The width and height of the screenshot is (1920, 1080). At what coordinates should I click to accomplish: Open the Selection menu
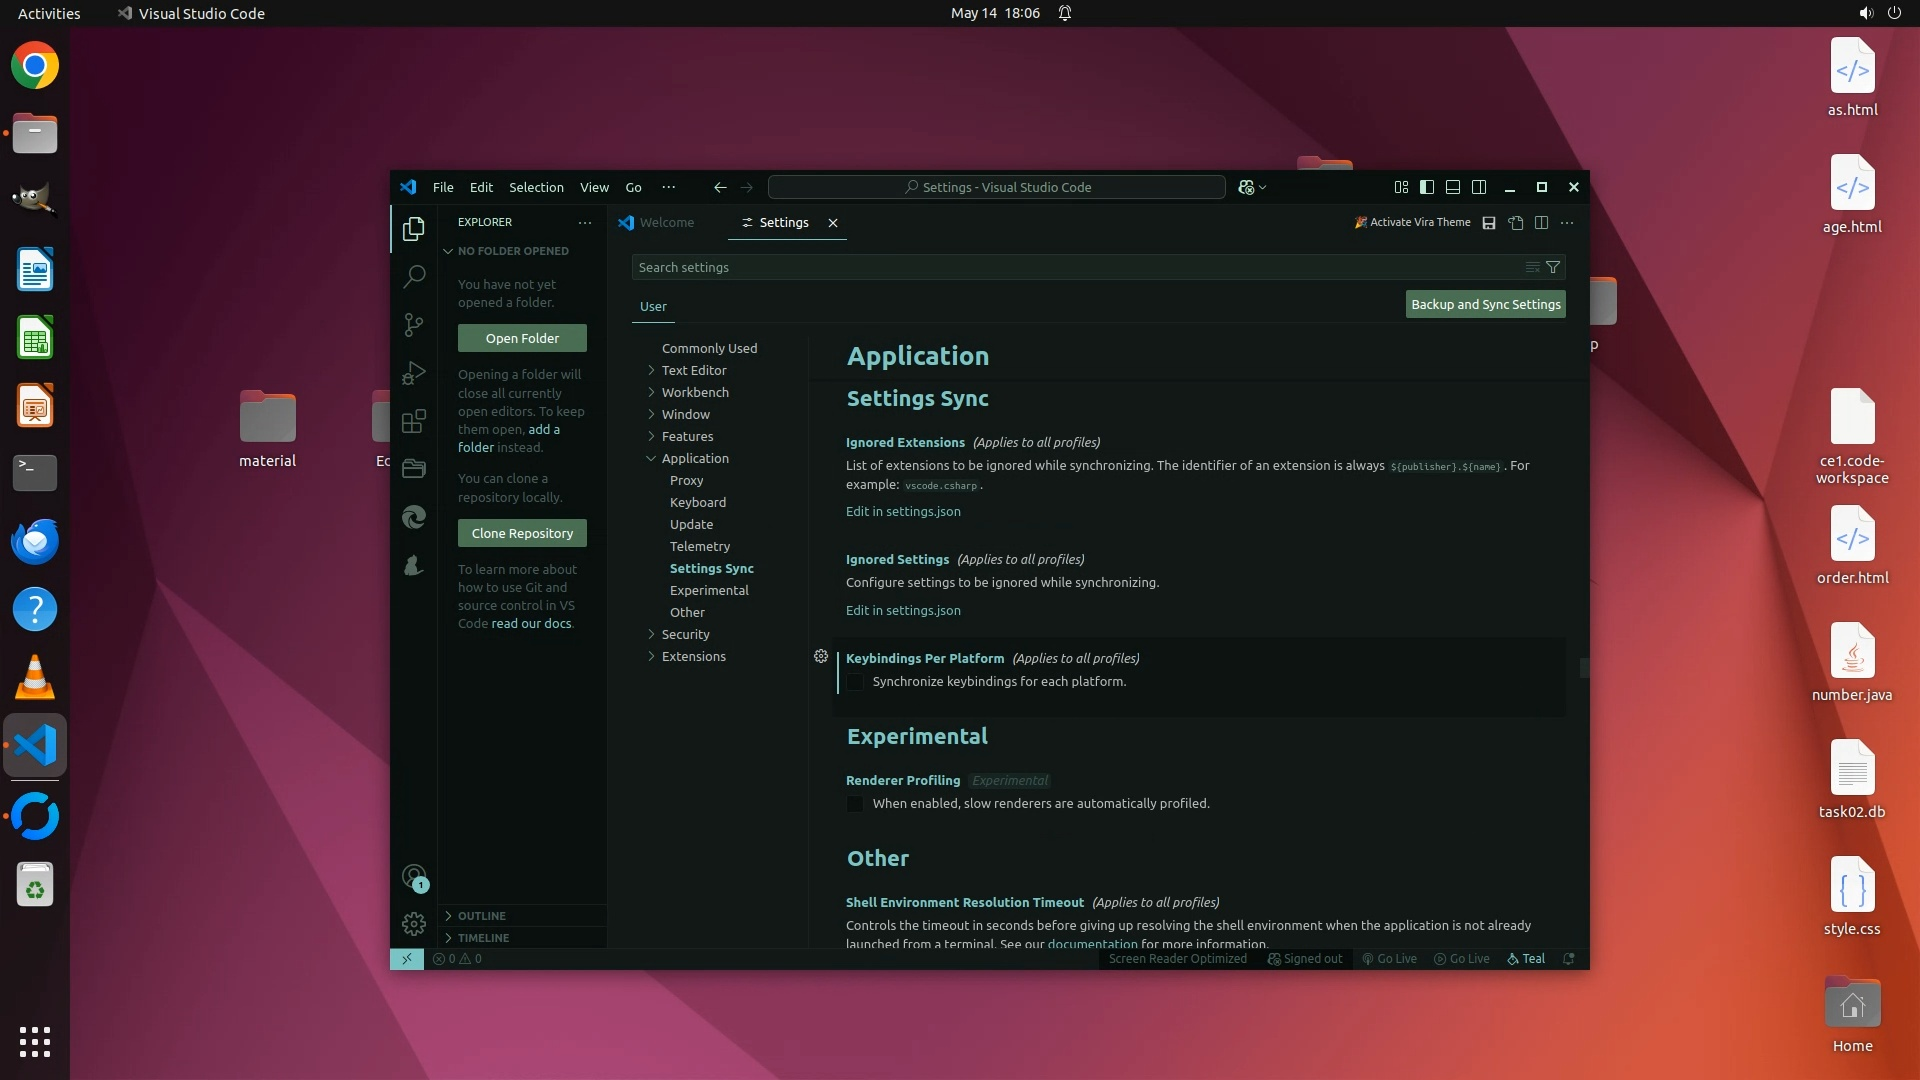[536, 187]
